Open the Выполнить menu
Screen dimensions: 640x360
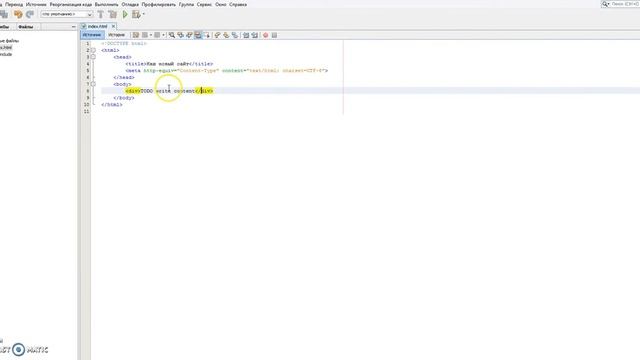[x=107, y=4]
